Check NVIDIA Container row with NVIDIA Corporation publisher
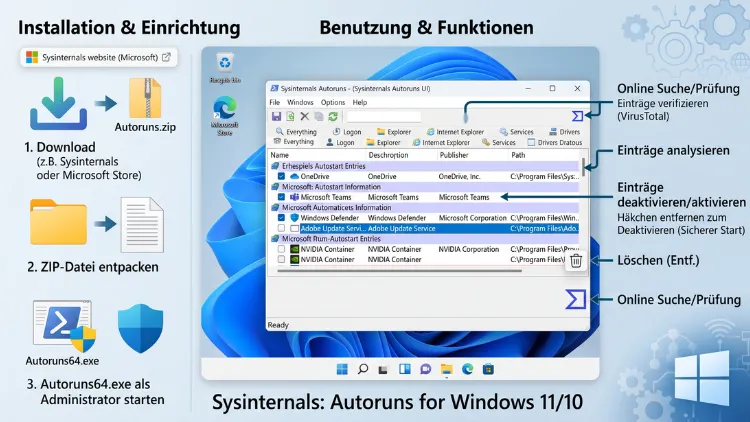 click(281, 249)
